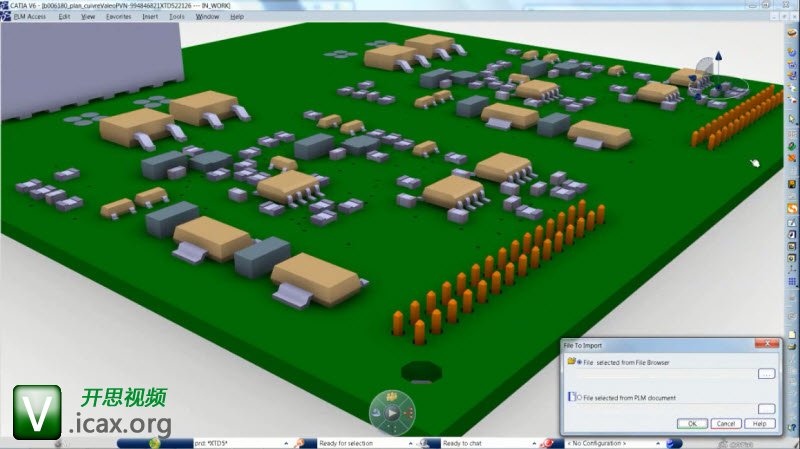Confirm File To Import with OK
Screen dimensions: 800x449
(x=692, y=423)
